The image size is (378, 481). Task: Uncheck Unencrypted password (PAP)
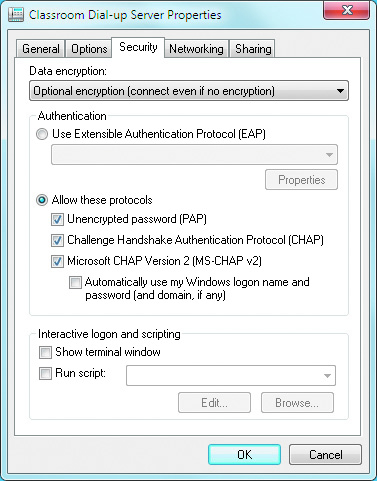click(57, 219)
